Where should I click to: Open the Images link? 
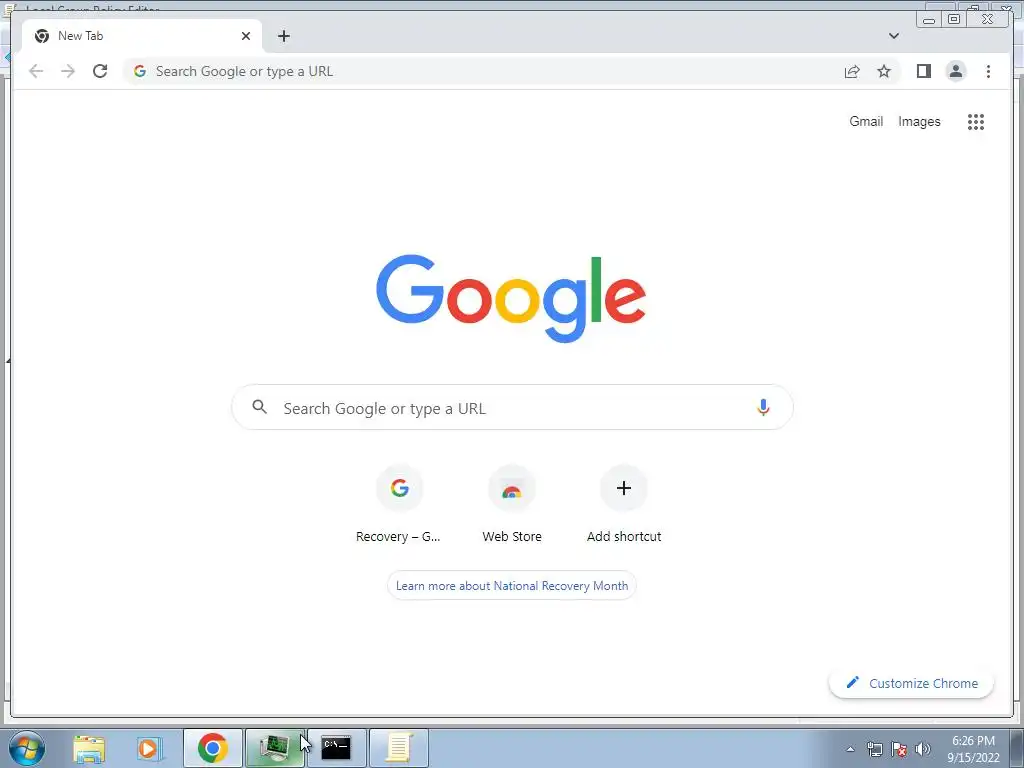point(919,121)
